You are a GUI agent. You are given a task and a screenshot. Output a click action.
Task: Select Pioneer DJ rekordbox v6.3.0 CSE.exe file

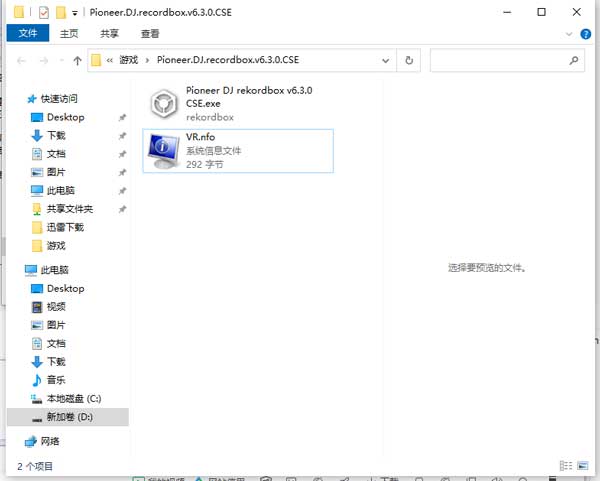coord(238,104)
